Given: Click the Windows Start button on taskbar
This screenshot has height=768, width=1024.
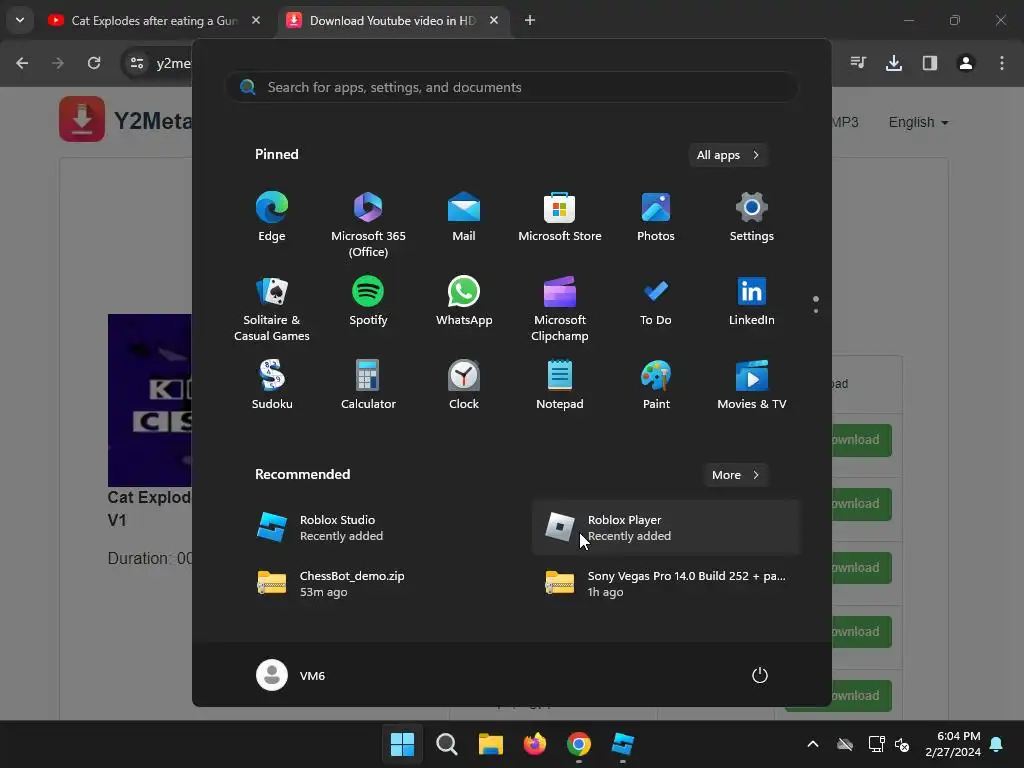Looking at the screenshot, I should coord(402,744).
